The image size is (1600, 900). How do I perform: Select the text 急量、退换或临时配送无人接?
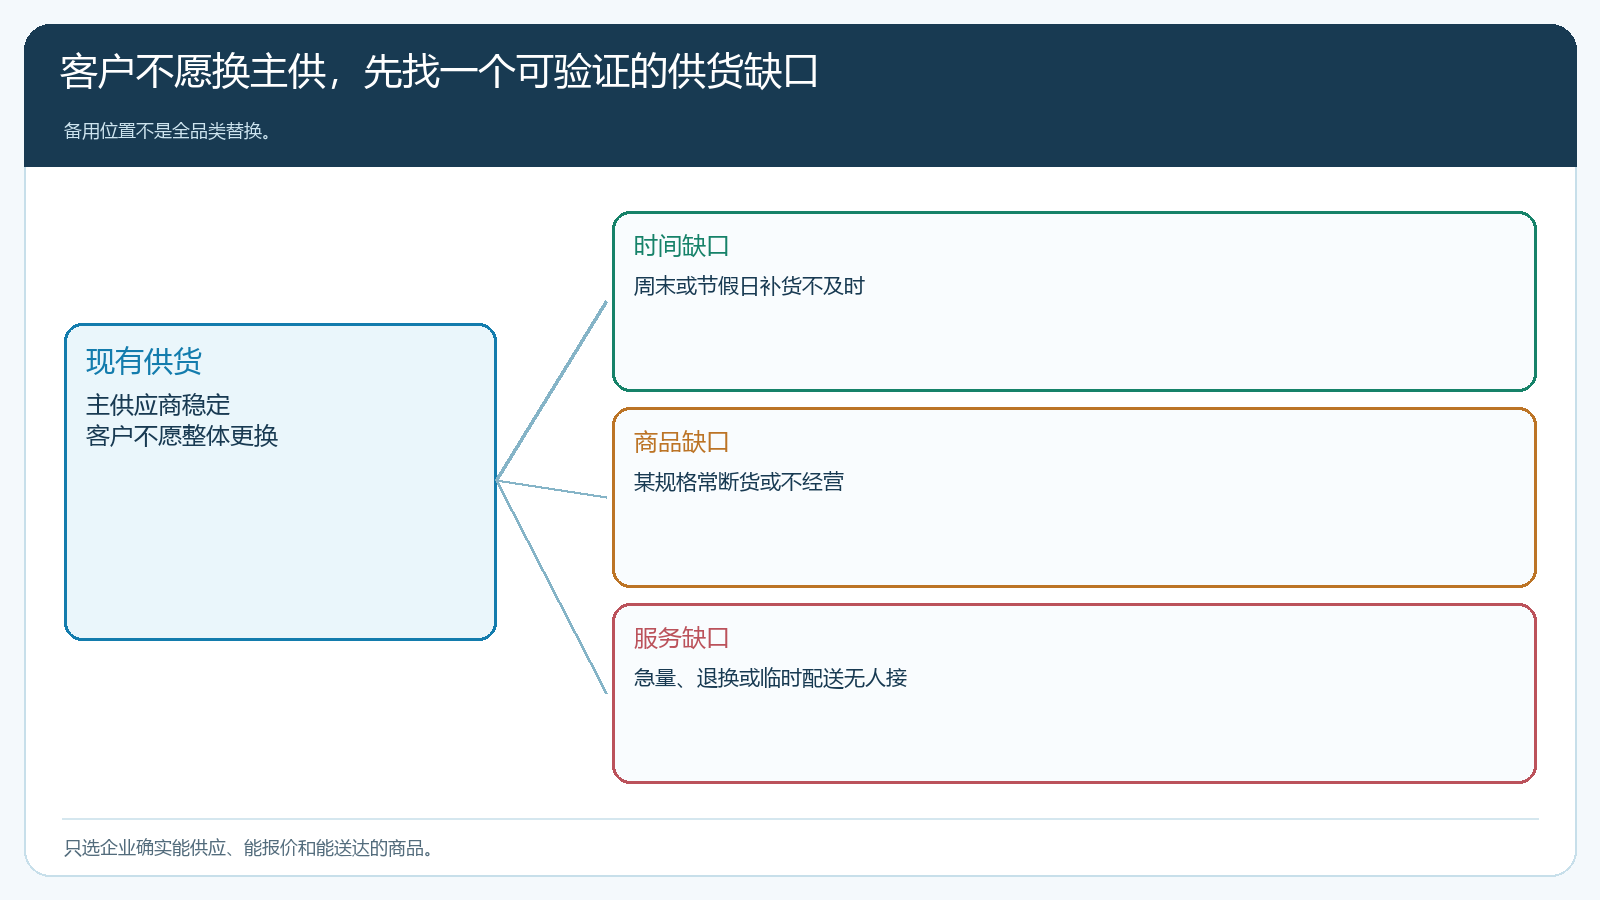pyautogui.click(x=770, y=678)
